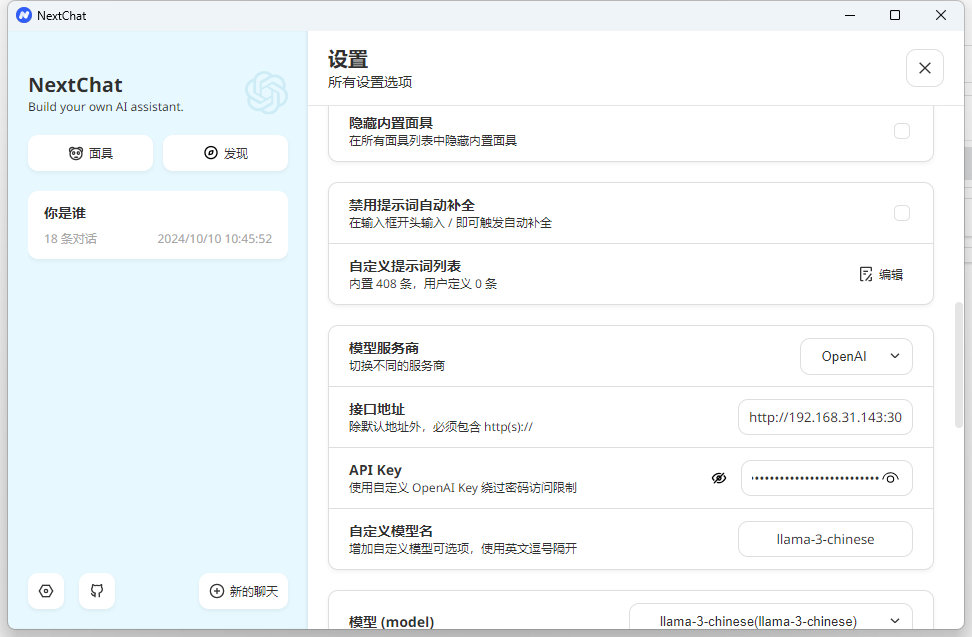
Task: Click the 接口地址 URL input field
Action: click(825, 417)
